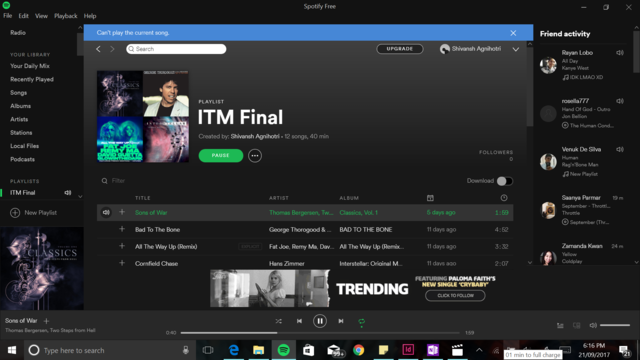The height and width of the screenshot is (360, 640).
Task: Open playlist more options ellipsis
Action: click(255, 156)
